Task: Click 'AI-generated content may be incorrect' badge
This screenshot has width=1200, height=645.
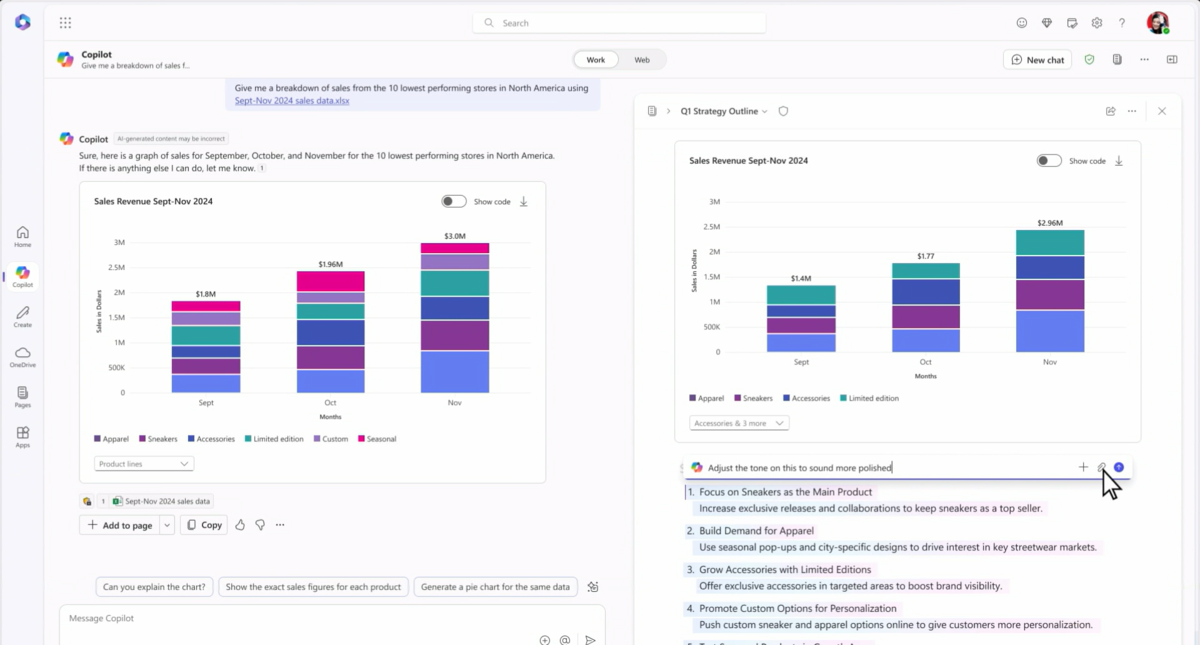Action: 171,139
